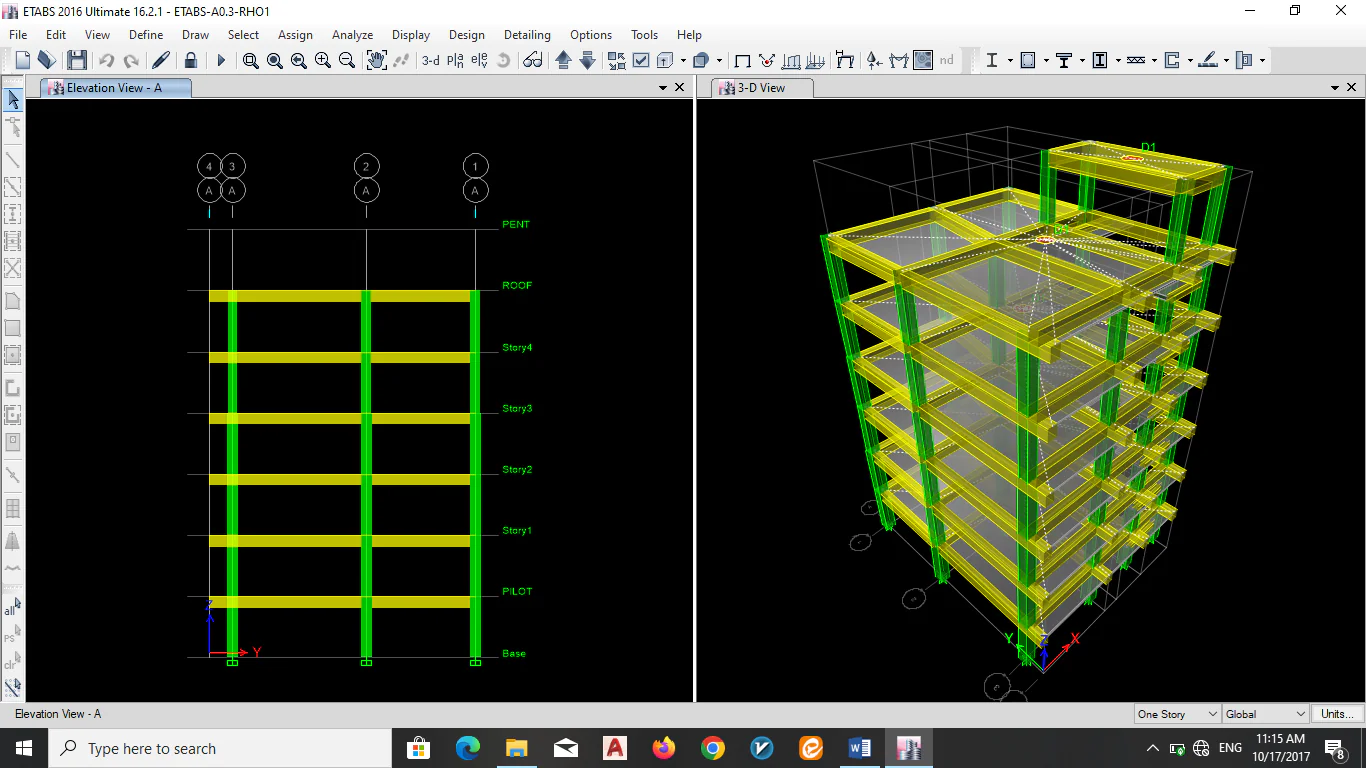Run analysis with the play arrow
The width and height of the screenshot is (1366, 768).
click(221, 61)
